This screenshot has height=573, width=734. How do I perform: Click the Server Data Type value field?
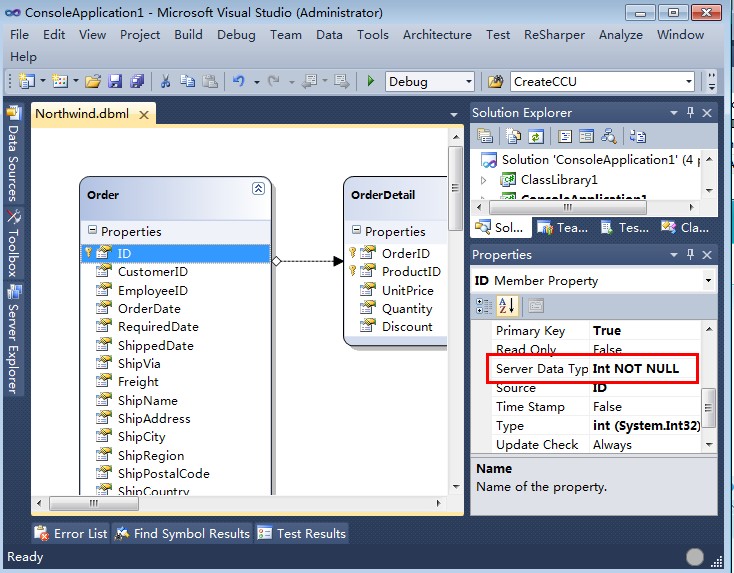tap(644, 369)
